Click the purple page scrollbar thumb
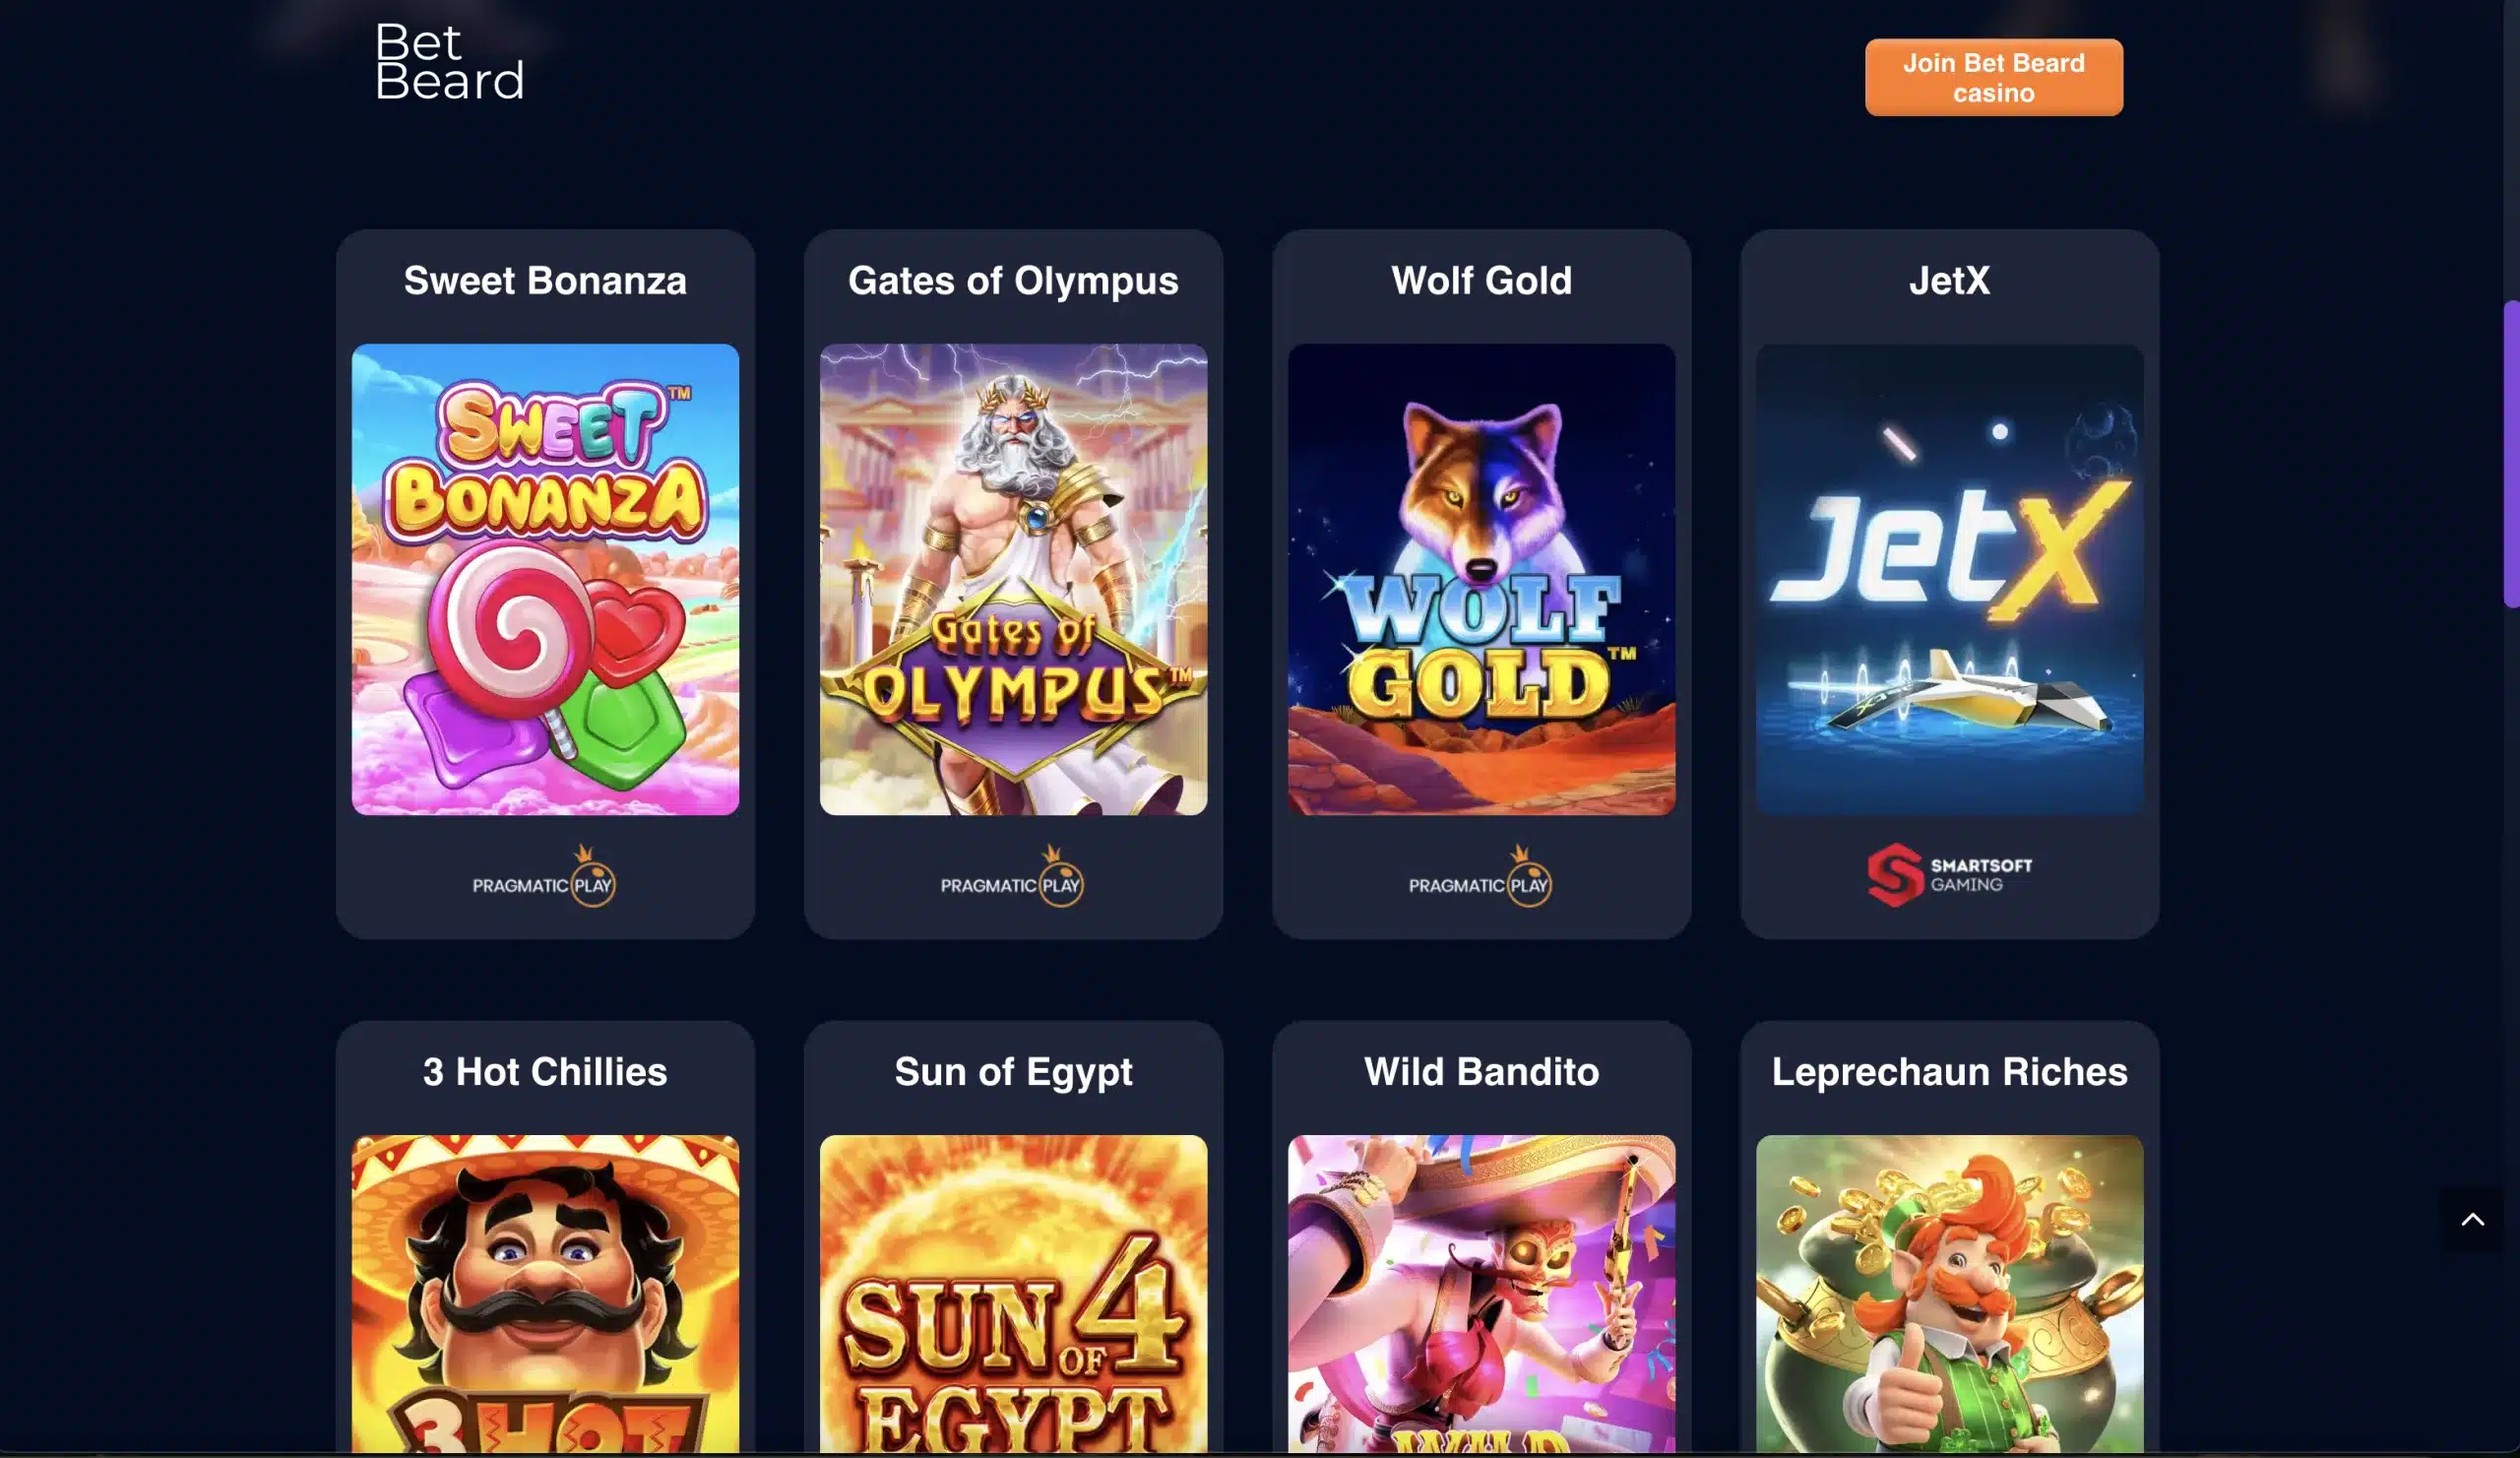Viewport: 2520px width, 1458px height. [x=2511, y=453]
